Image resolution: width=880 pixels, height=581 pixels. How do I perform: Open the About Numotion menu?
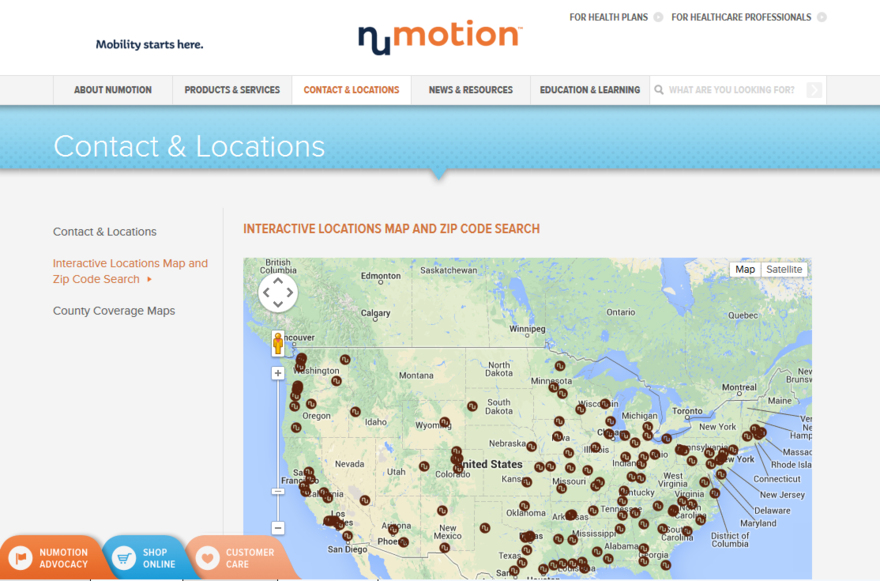point(113,90)
